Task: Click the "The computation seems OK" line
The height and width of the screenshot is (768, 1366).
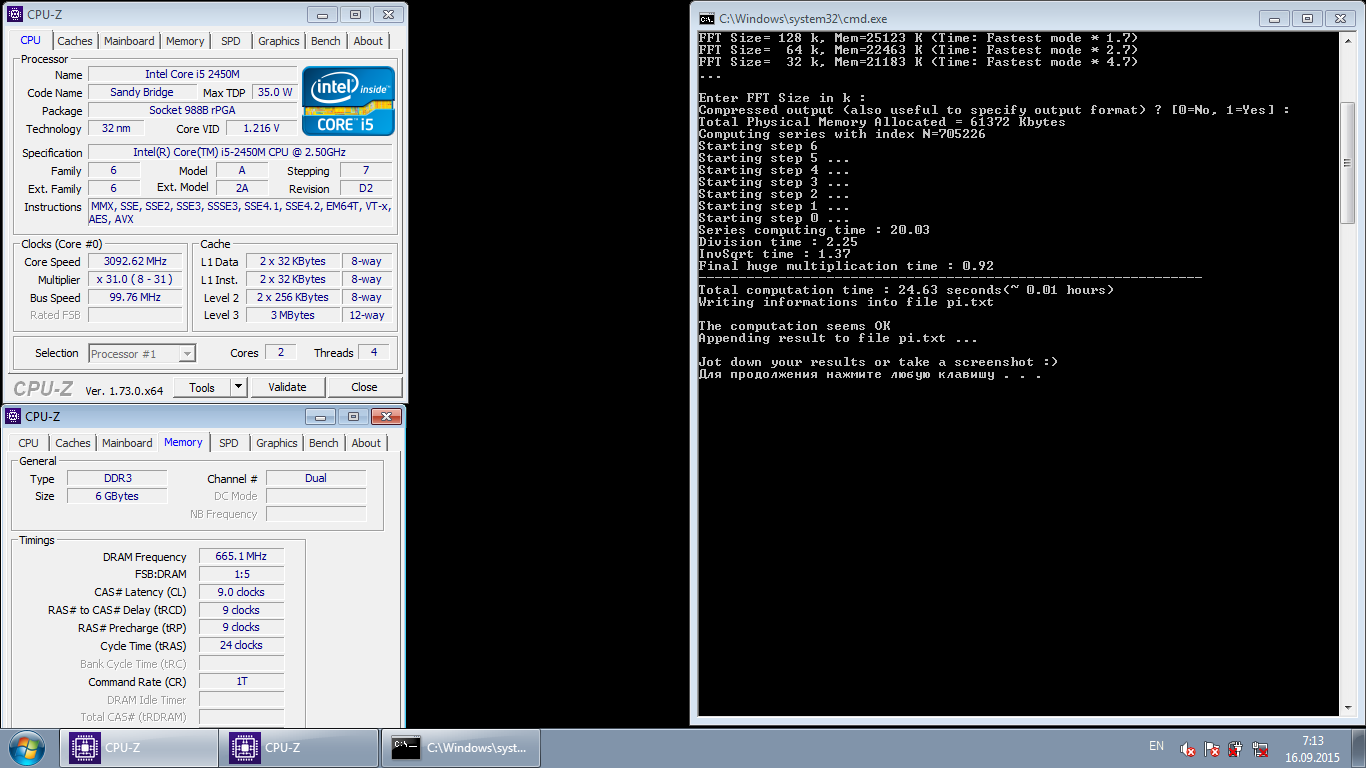Action: point(794,326)
